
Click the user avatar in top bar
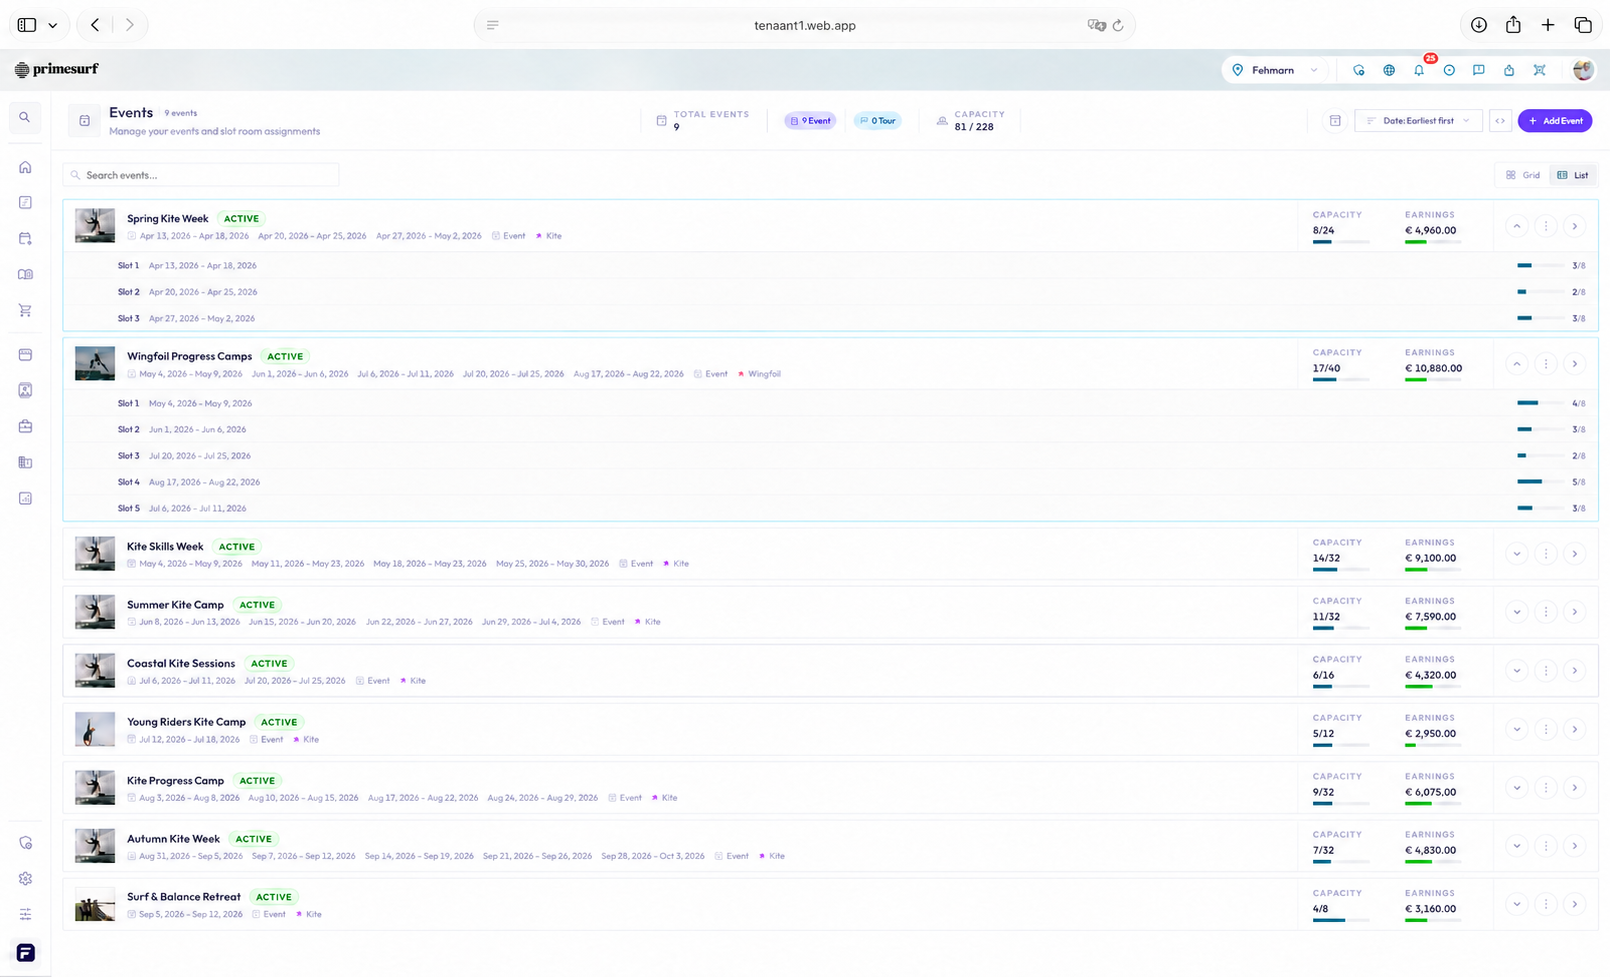1583,70
